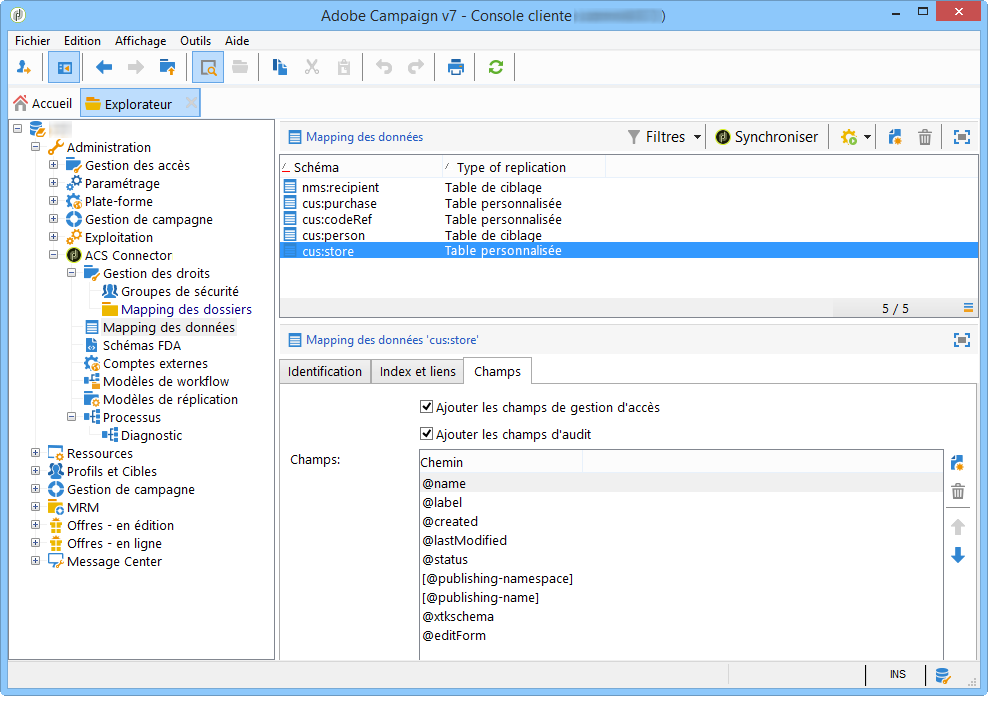Switch to the Index et liens tab
The image size is (1003, 707).
418,372
